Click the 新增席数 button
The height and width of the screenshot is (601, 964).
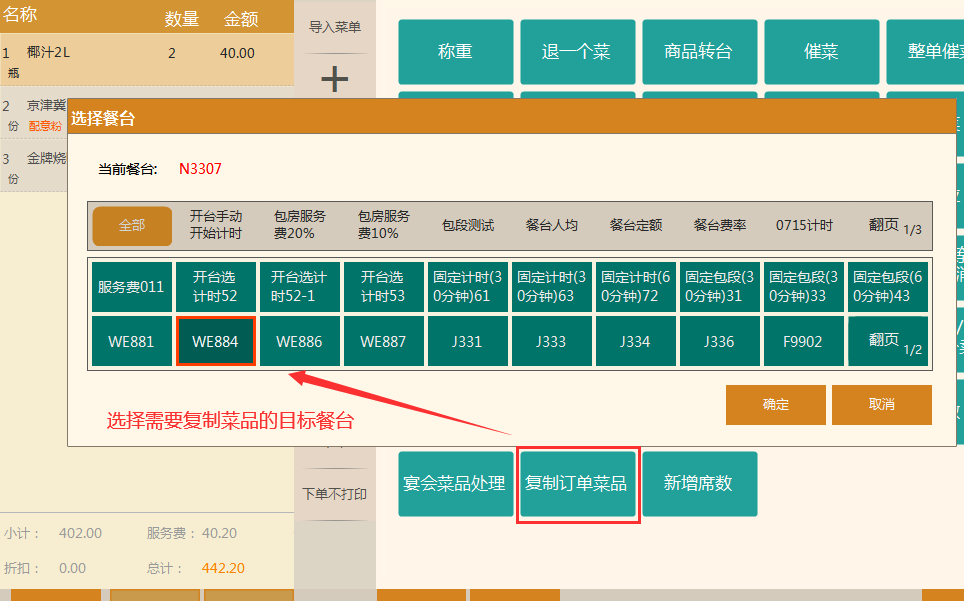point(699,484)
